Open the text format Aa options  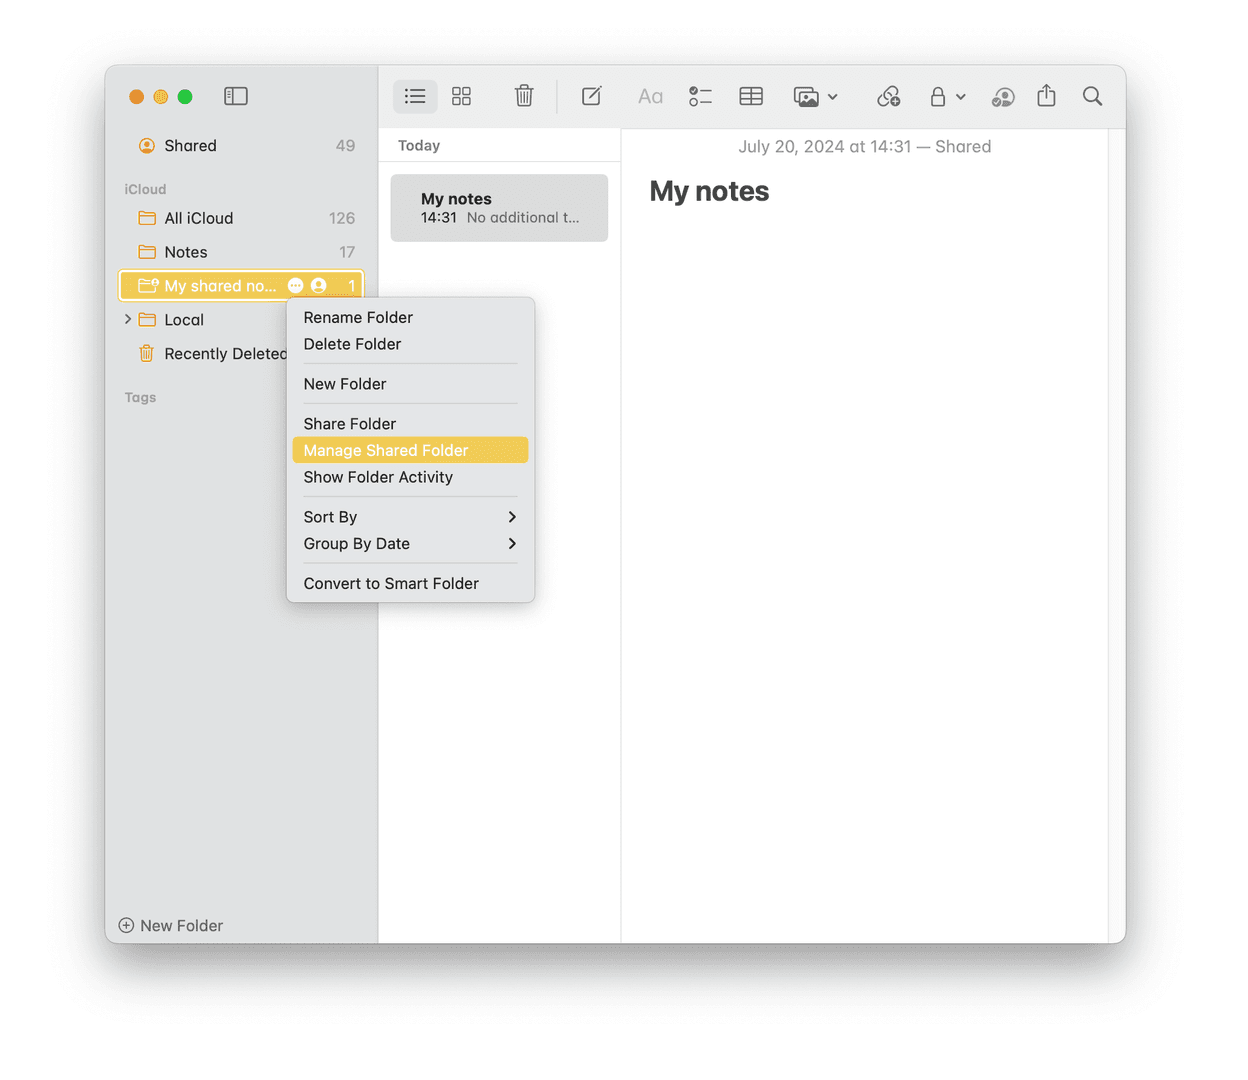point(650,96)
